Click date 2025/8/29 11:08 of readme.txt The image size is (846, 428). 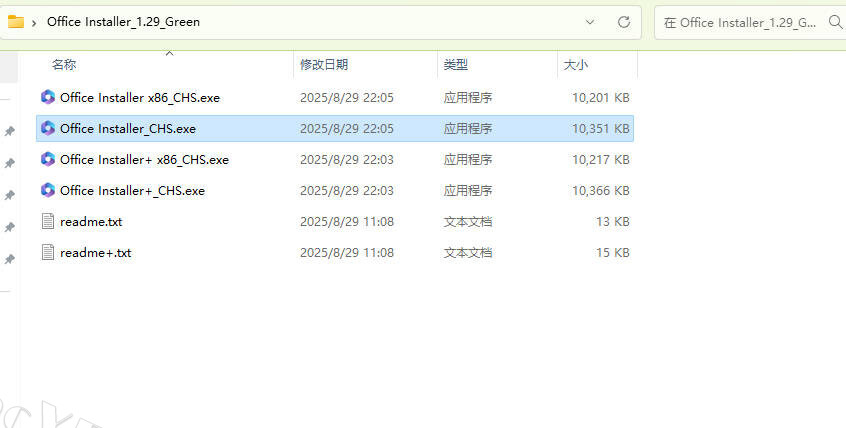(x=347, y=222)
